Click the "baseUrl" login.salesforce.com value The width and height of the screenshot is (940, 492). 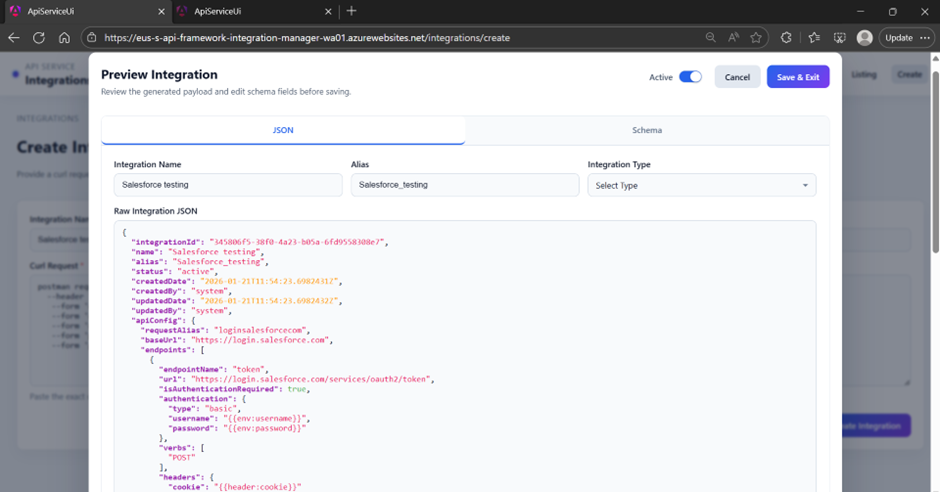coord(259,340)
